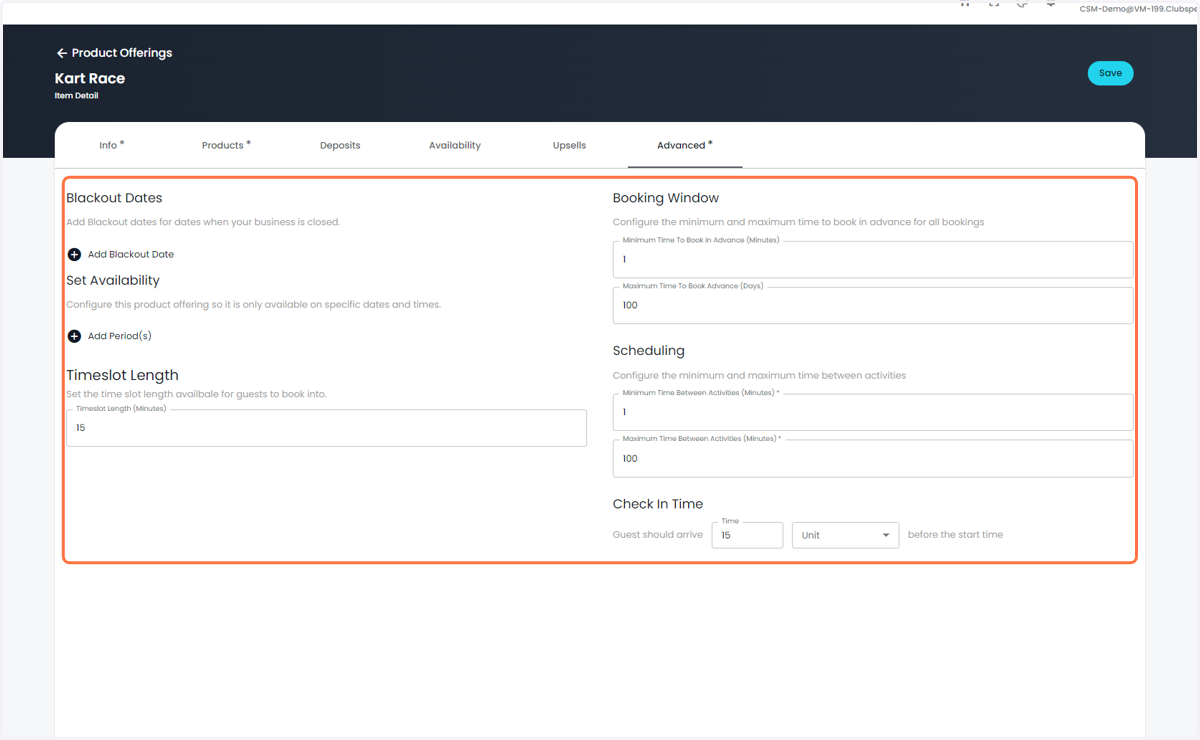Click the Timeslot Length description text

(196, 394)
